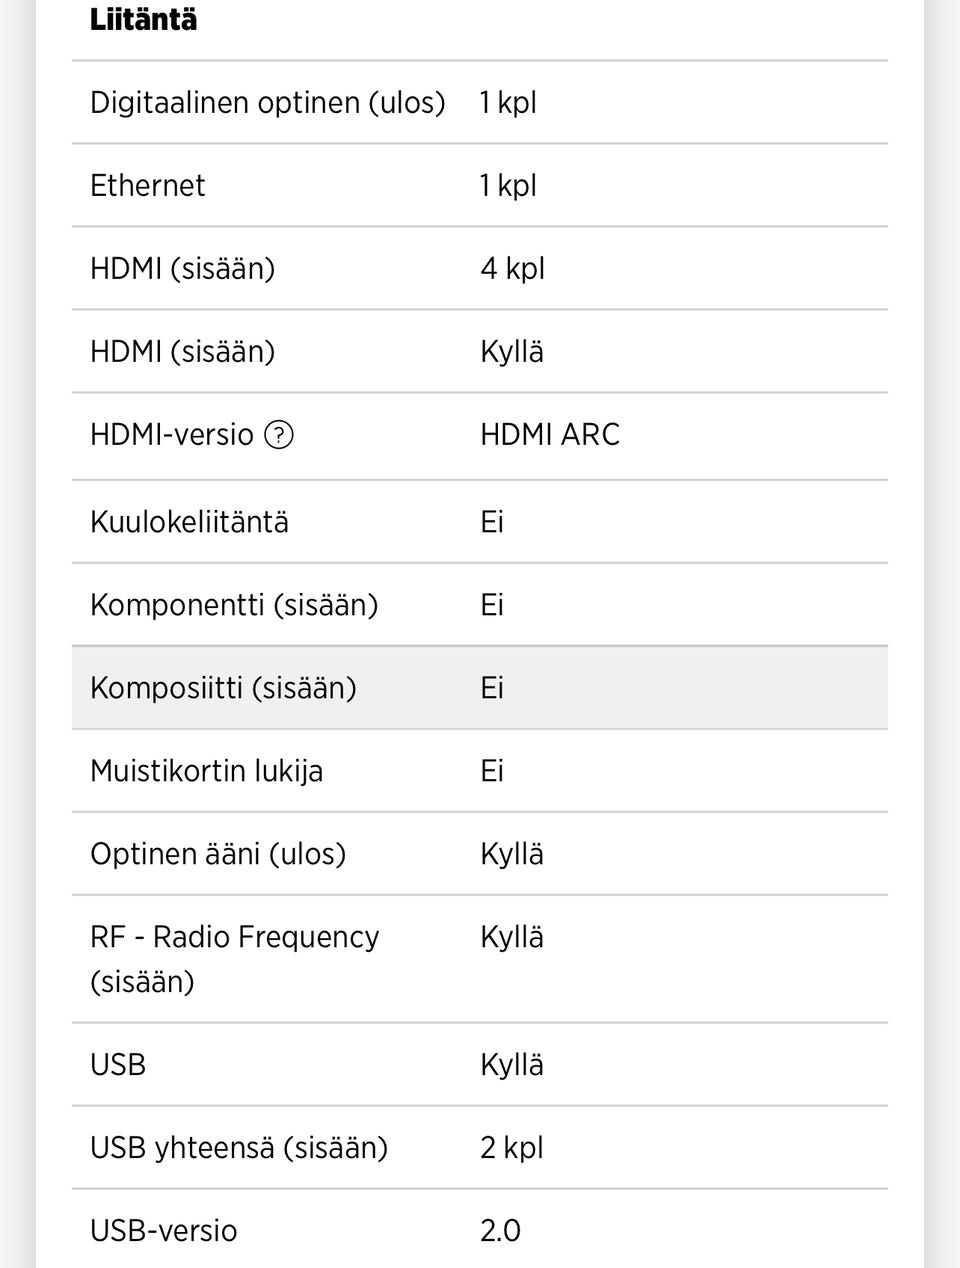Click the Ethernet row label
Viewport: 960px width, 1268px height.
pos(147,186)
